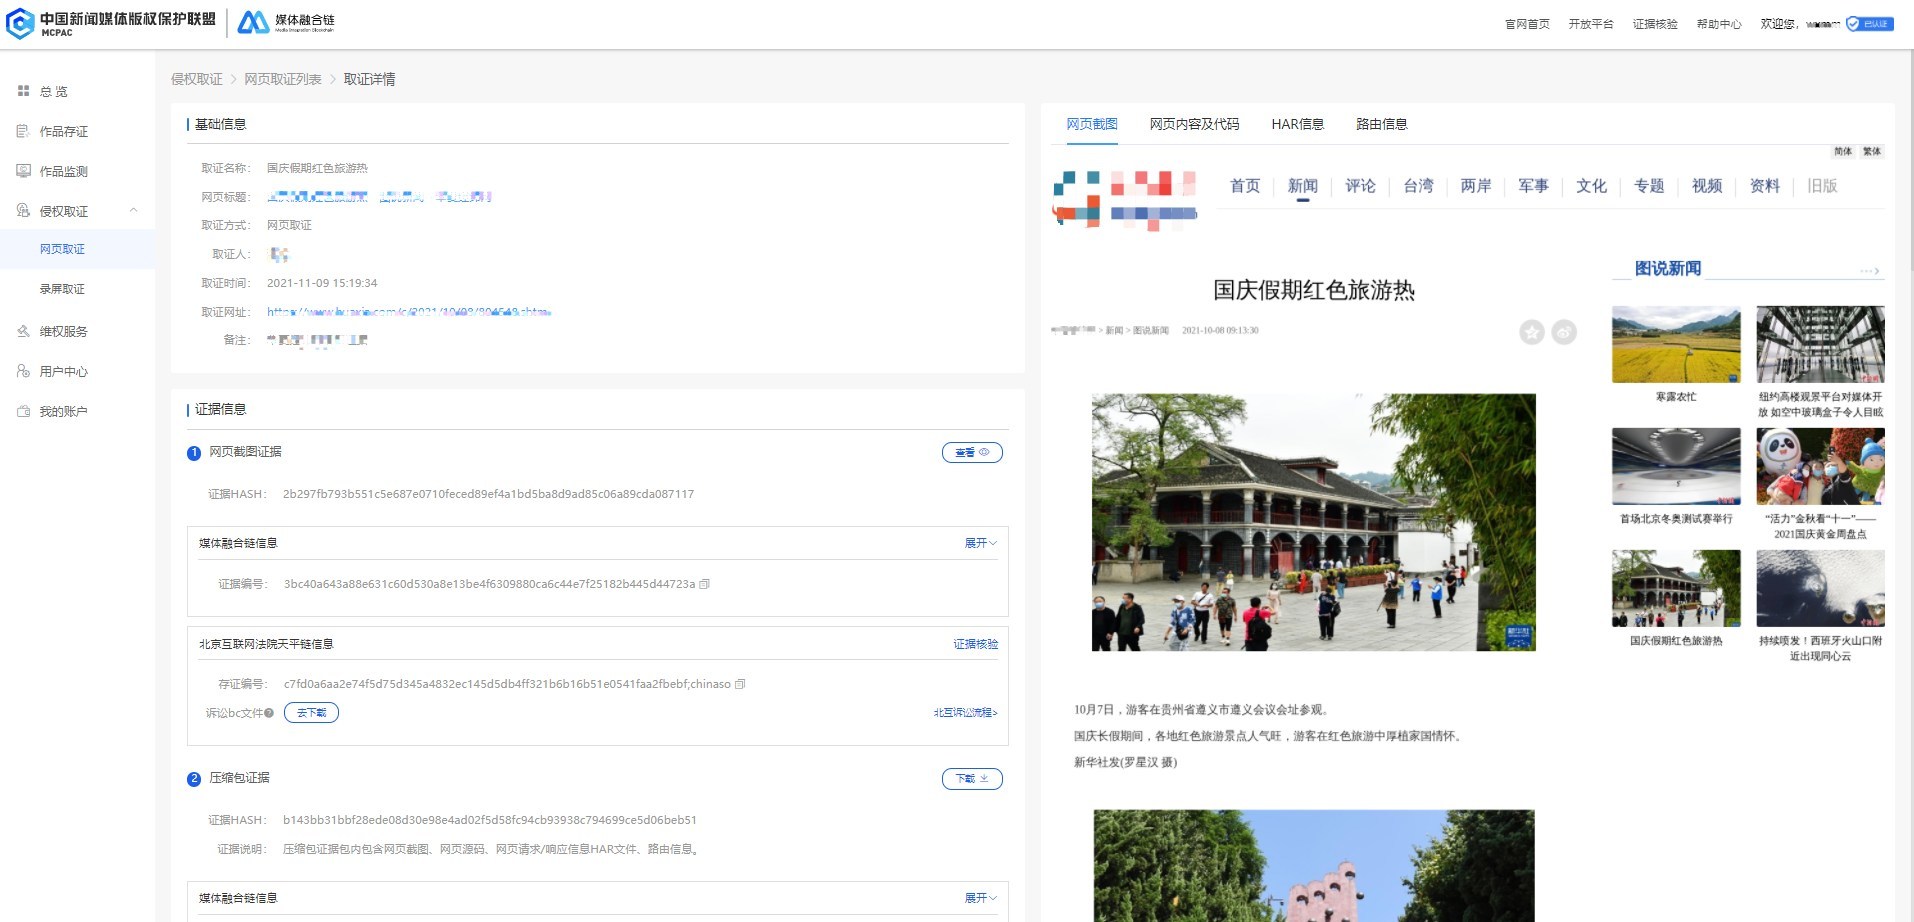1914x922 pixels.
Task: Click the 下载 button for 压缩包证据
Action: click(x=971, y=779)
